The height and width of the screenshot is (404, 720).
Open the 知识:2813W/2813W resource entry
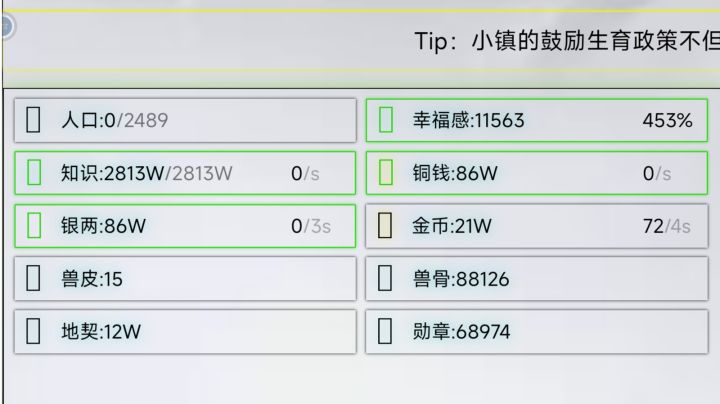[x=146, y=173]
